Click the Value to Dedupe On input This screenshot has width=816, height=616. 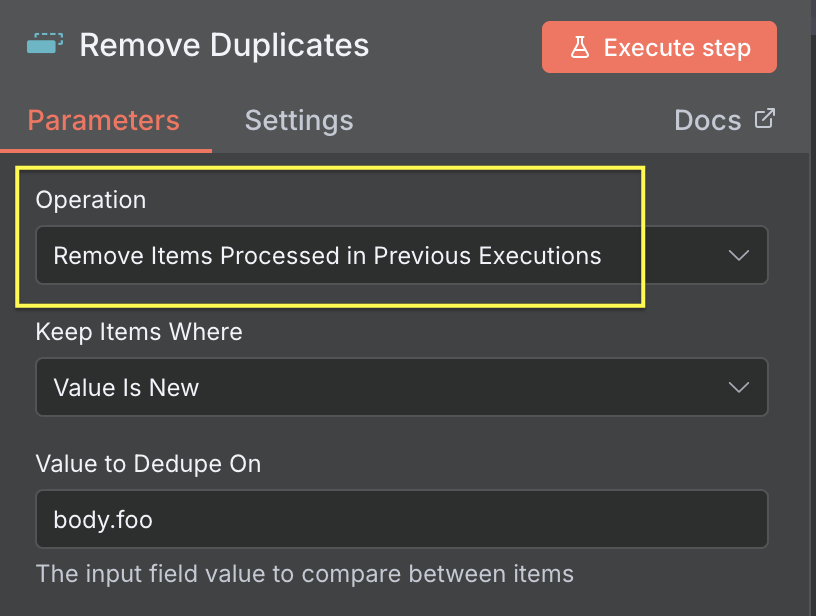tap(400, 519)
